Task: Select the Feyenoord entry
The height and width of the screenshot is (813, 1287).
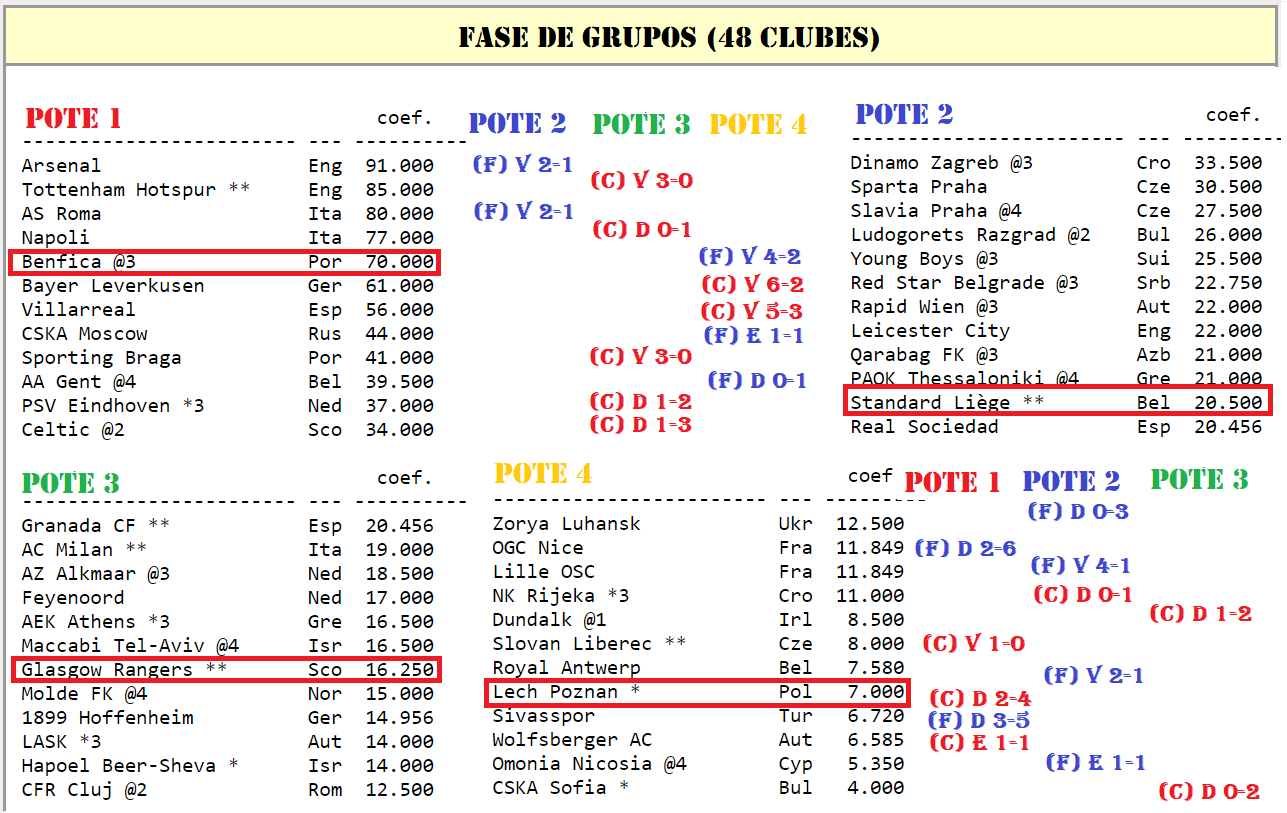Action: 72,598
